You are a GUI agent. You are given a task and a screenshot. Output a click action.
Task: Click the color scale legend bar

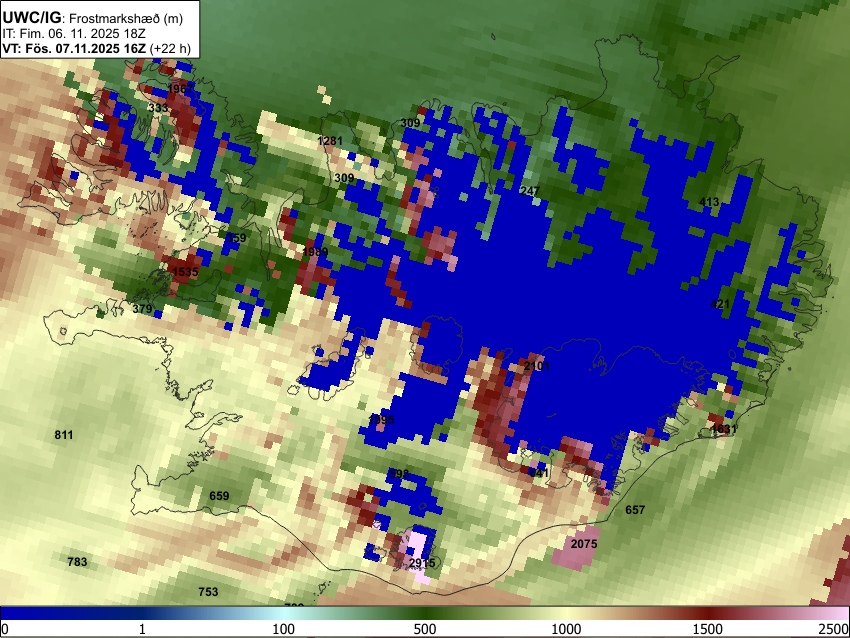tap(425, 613)
